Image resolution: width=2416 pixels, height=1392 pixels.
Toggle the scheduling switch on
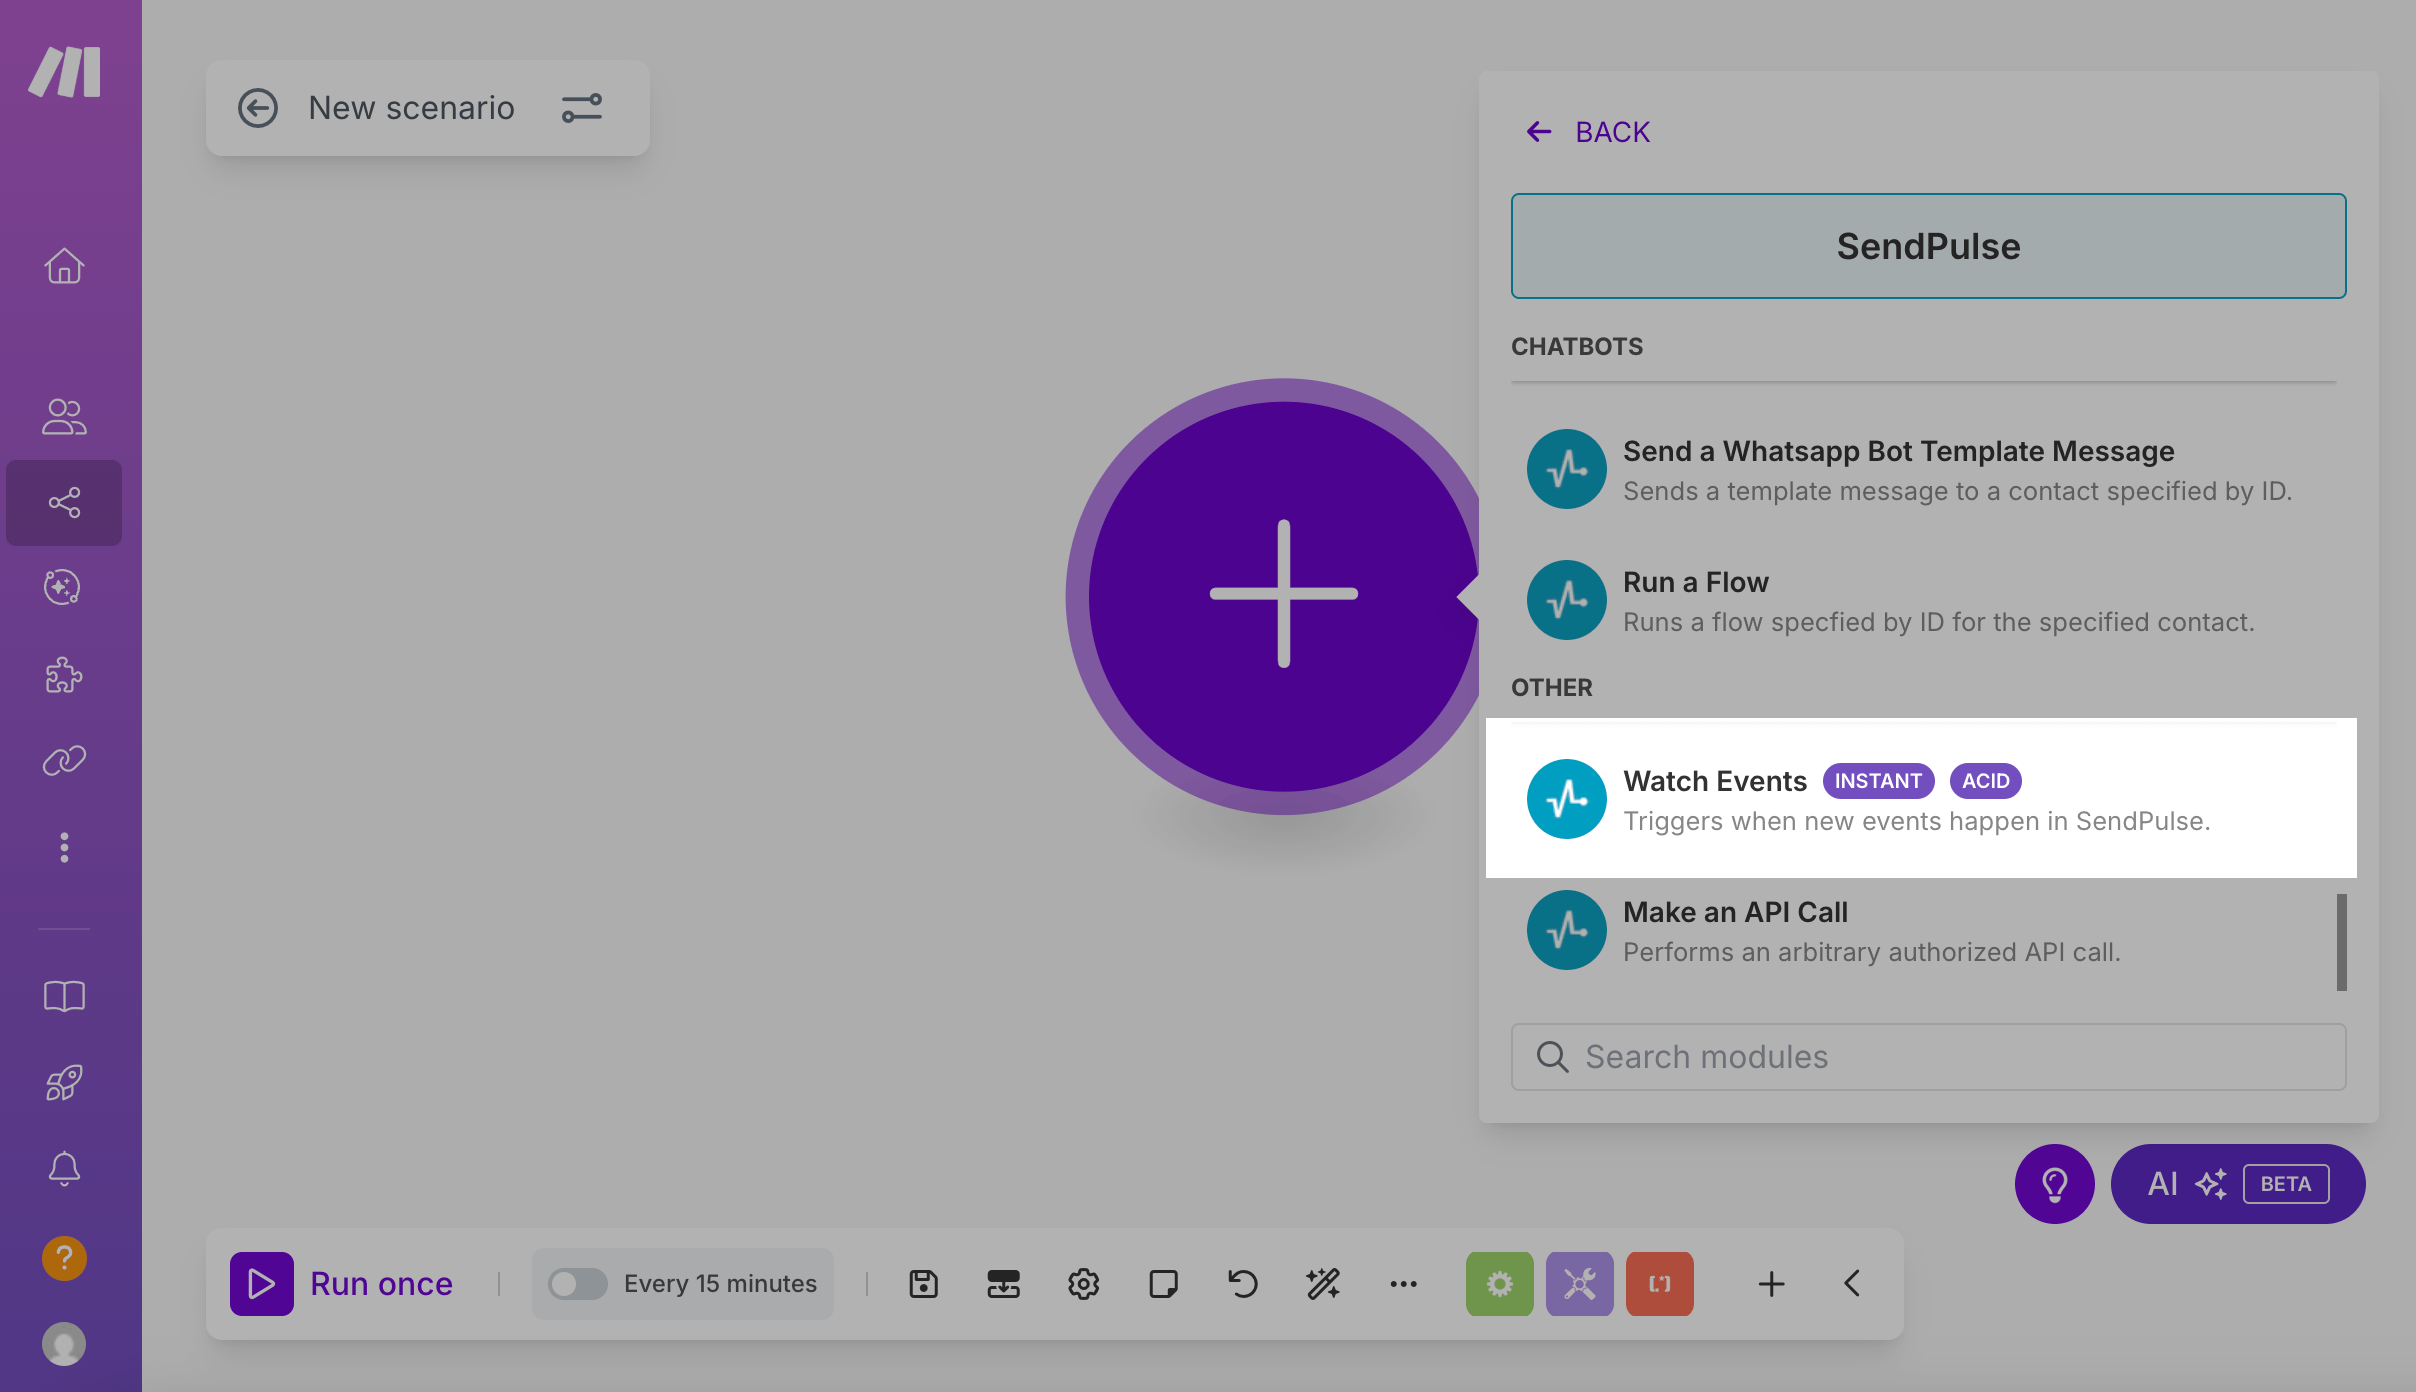tap(577, 1283)
